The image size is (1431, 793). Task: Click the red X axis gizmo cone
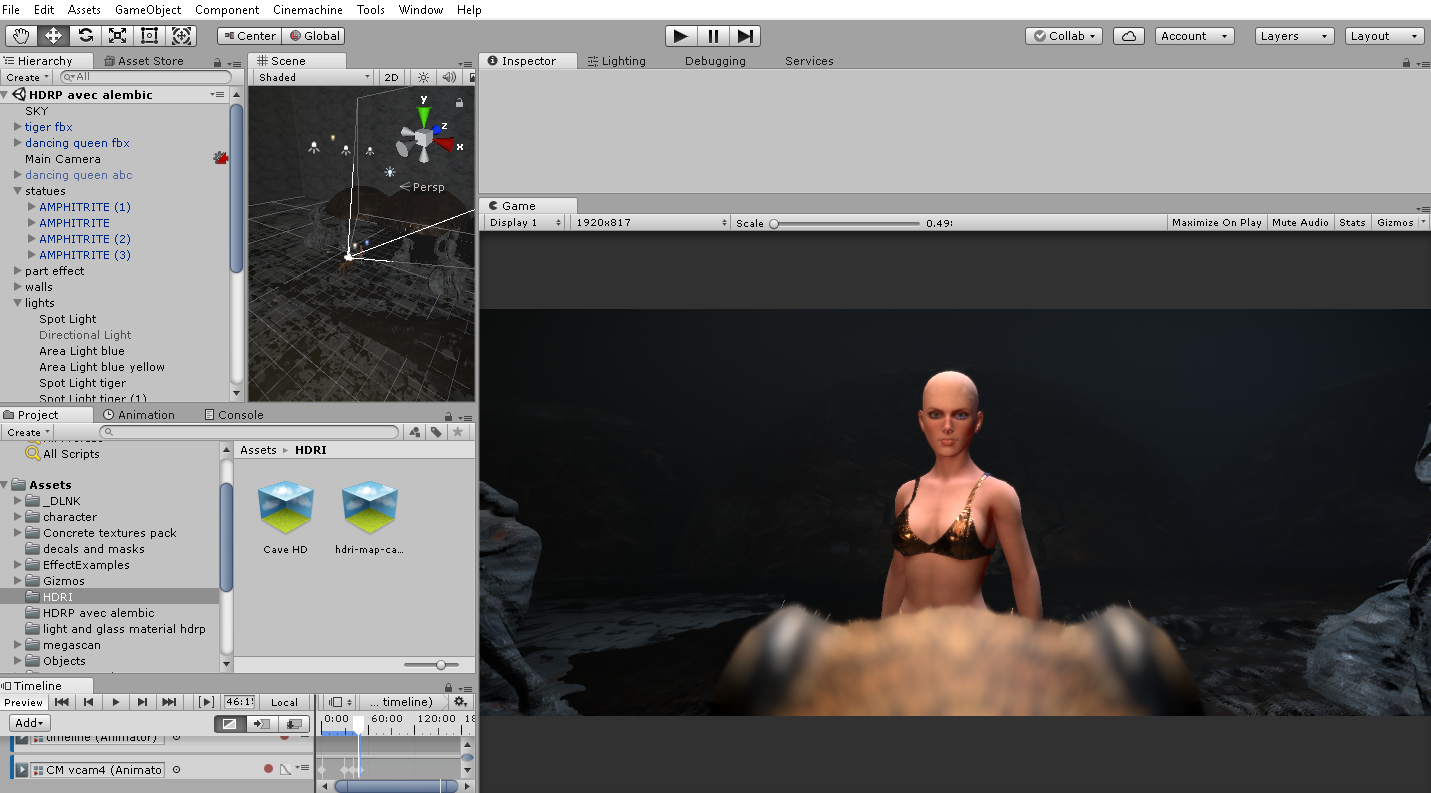coord(444,143)
